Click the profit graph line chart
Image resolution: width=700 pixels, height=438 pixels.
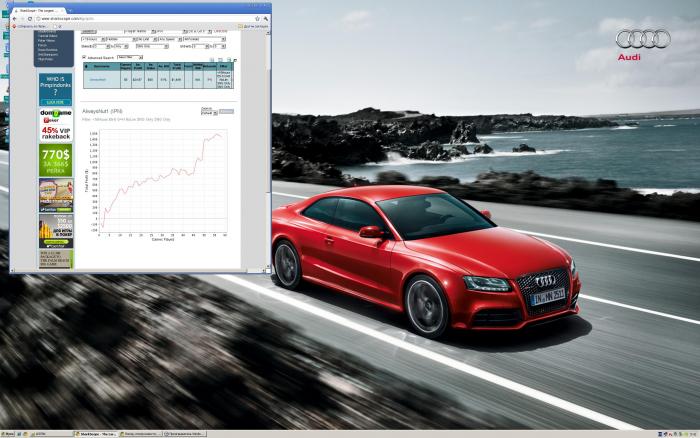point(163,181)
